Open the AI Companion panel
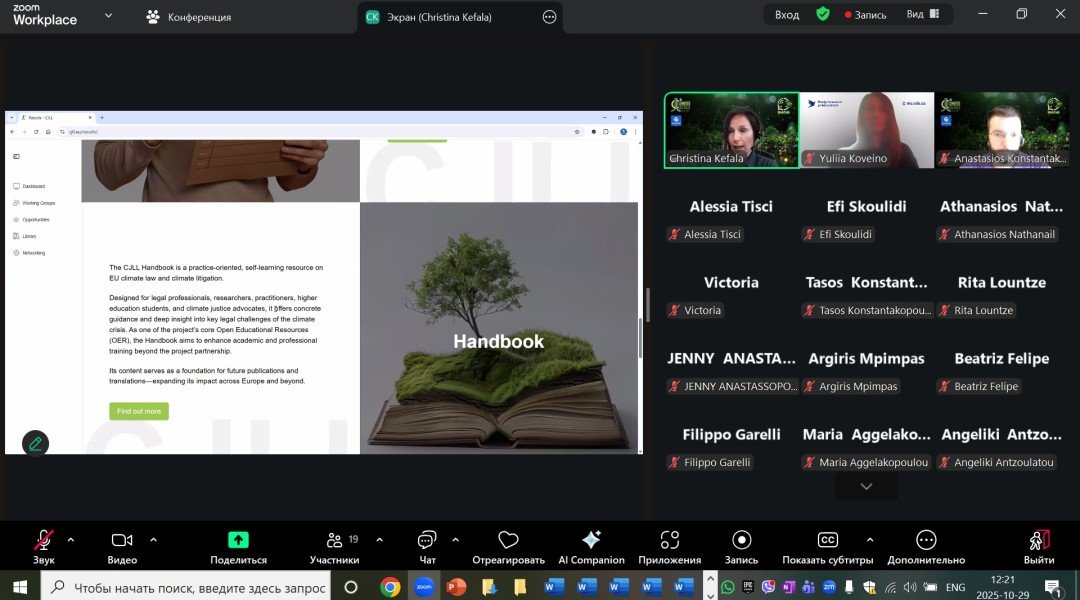Viewport: 1080px width, 600px height. [x=591, y=541]
